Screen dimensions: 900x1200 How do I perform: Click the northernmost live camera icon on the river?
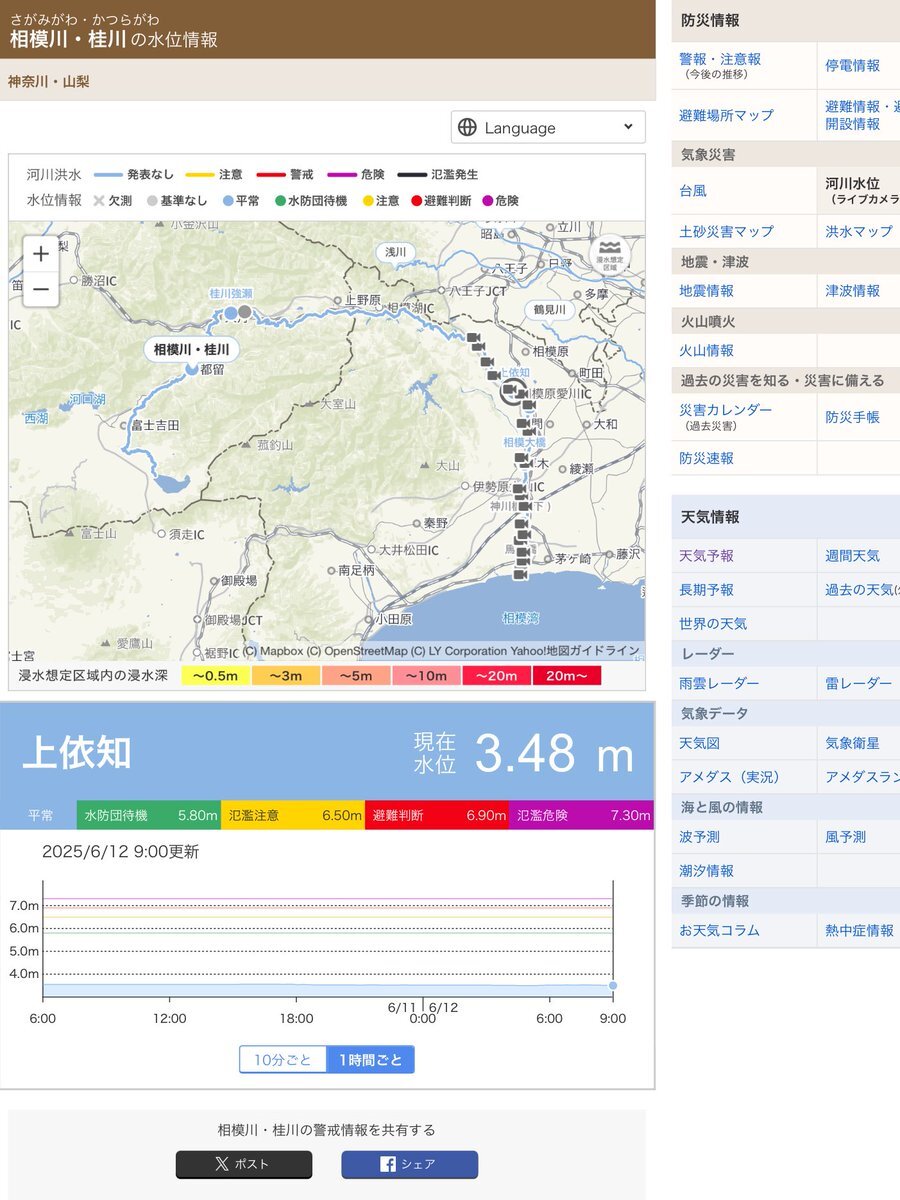(x=473, y=338)
